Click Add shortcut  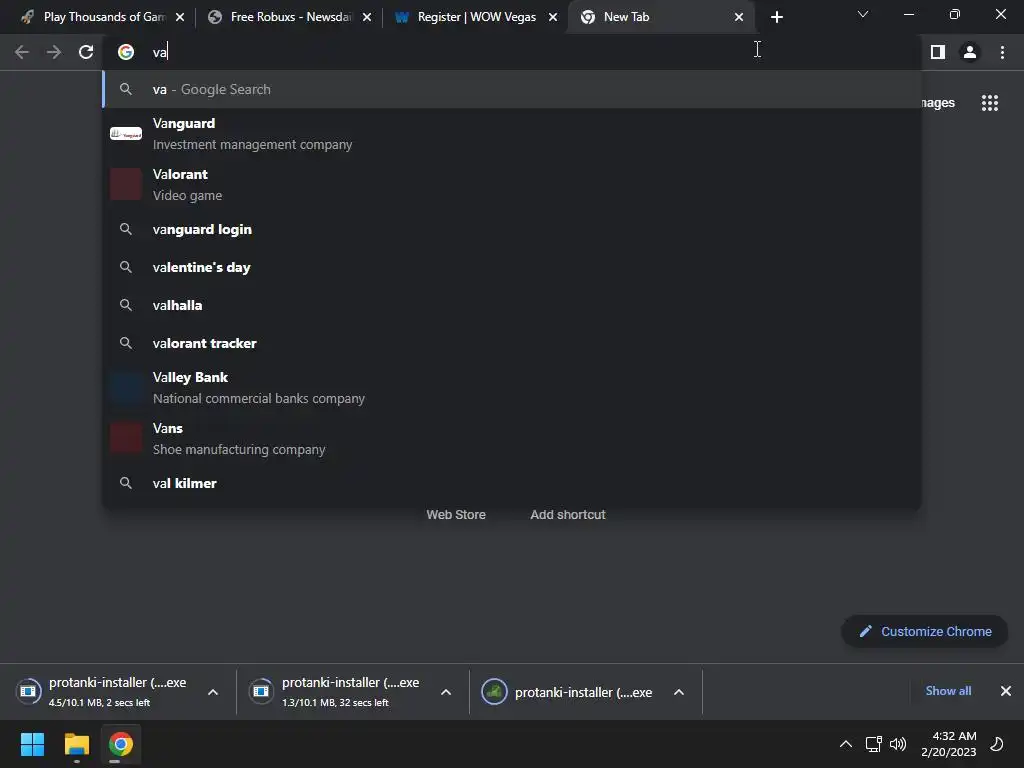(568, 515)
